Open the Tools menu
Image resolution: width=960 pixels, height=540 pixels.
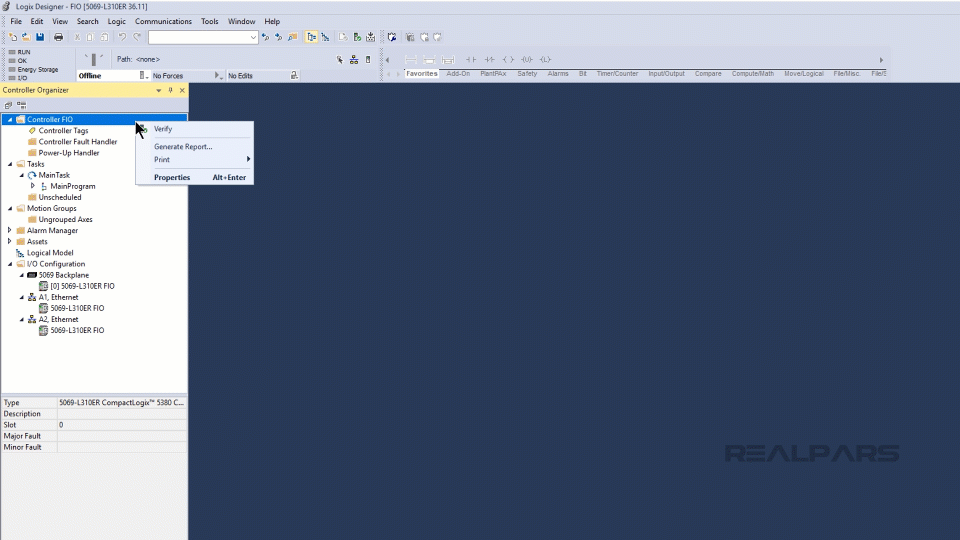(209, 21)
